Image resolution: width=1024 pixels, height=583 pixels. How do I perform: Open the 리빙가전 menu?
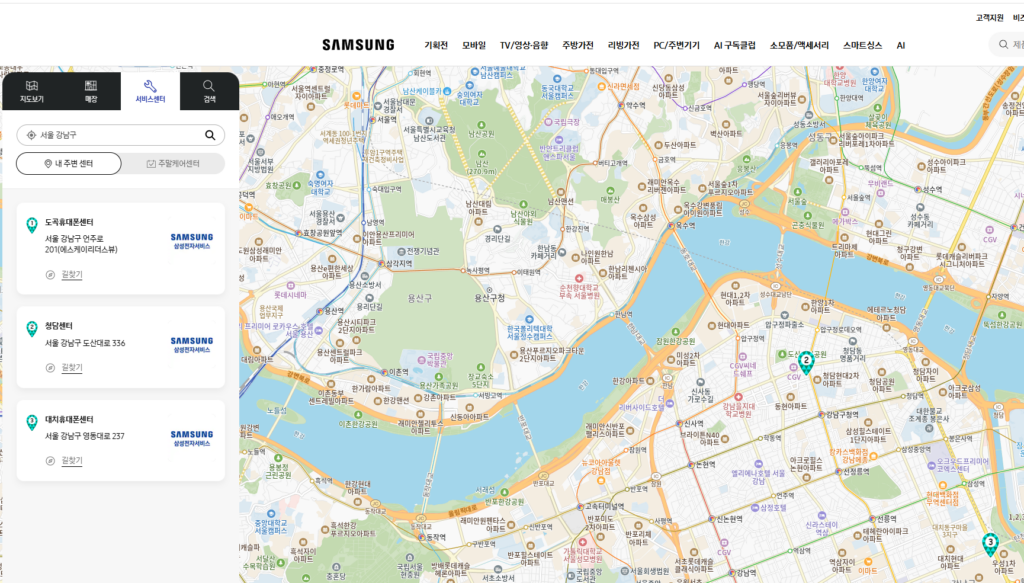click(x=624, y=46)
